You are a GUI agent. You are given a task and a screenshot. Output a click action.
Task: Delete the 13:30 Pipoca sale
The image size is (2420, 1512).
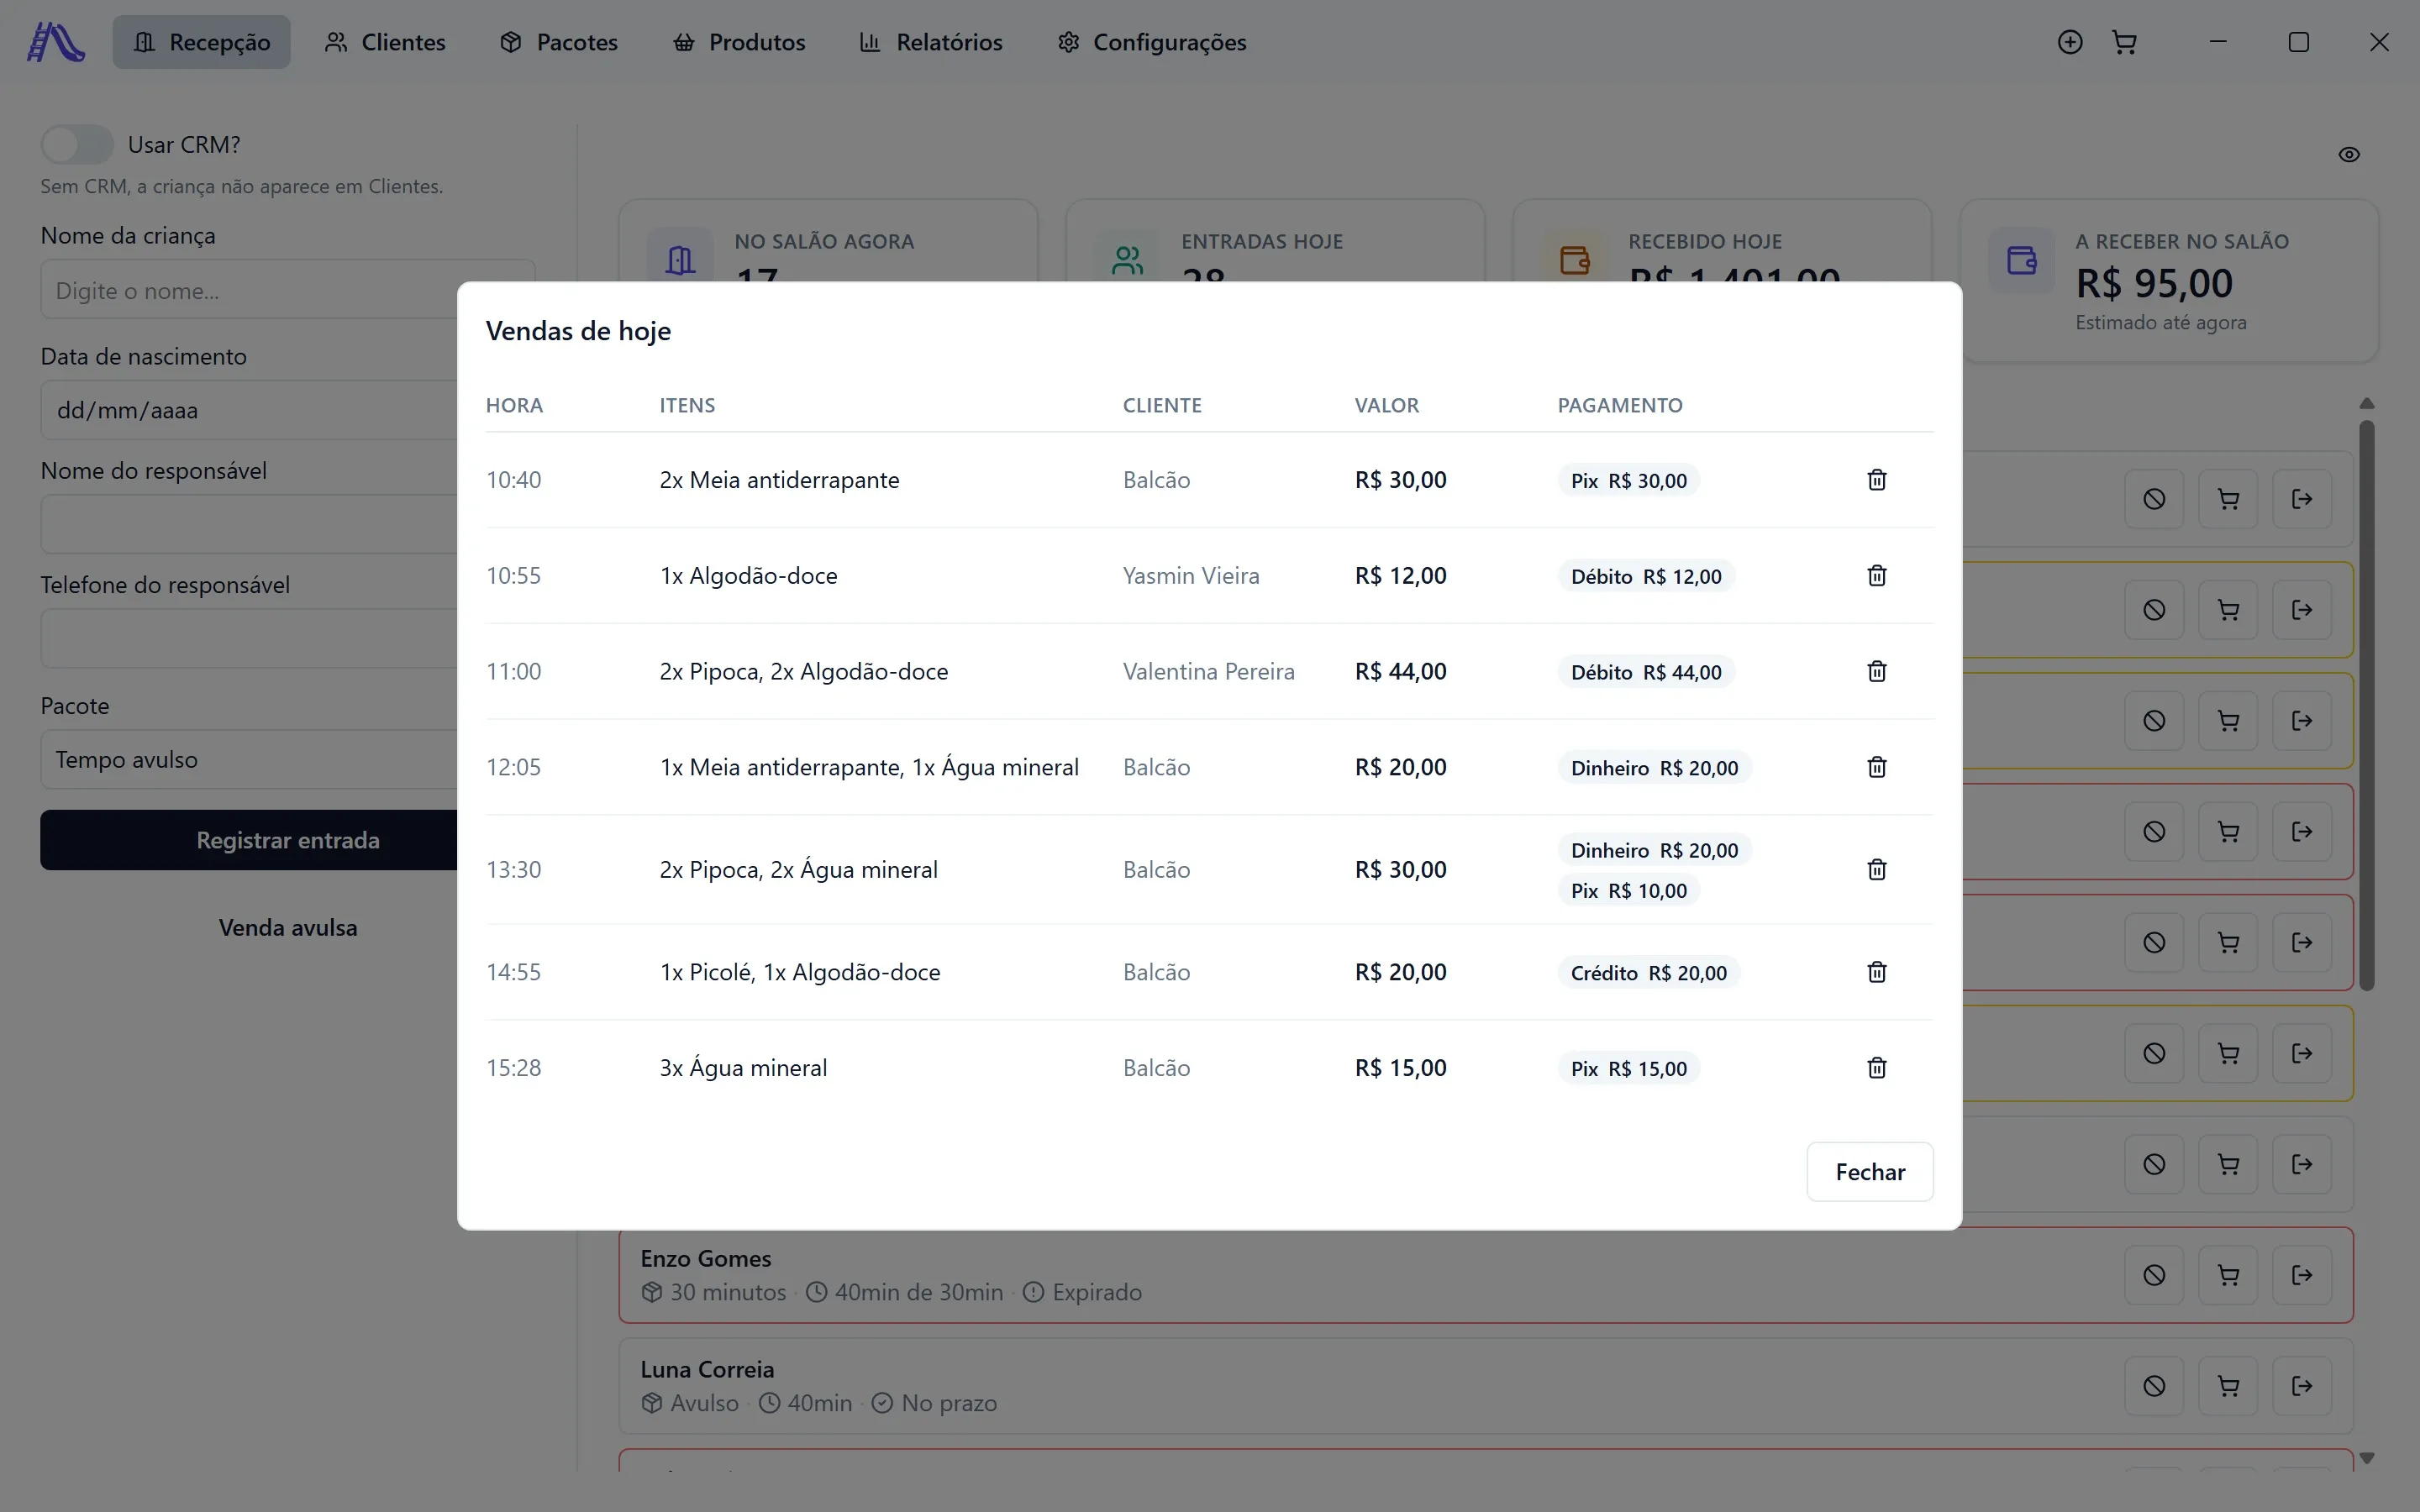click(1876, 870)
